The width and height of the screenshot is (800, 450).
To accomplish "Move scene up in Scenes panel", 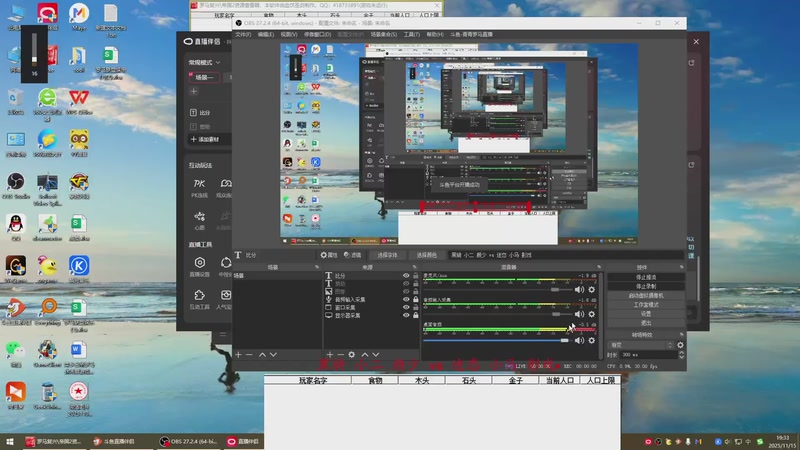I will (x=262, y=355).
